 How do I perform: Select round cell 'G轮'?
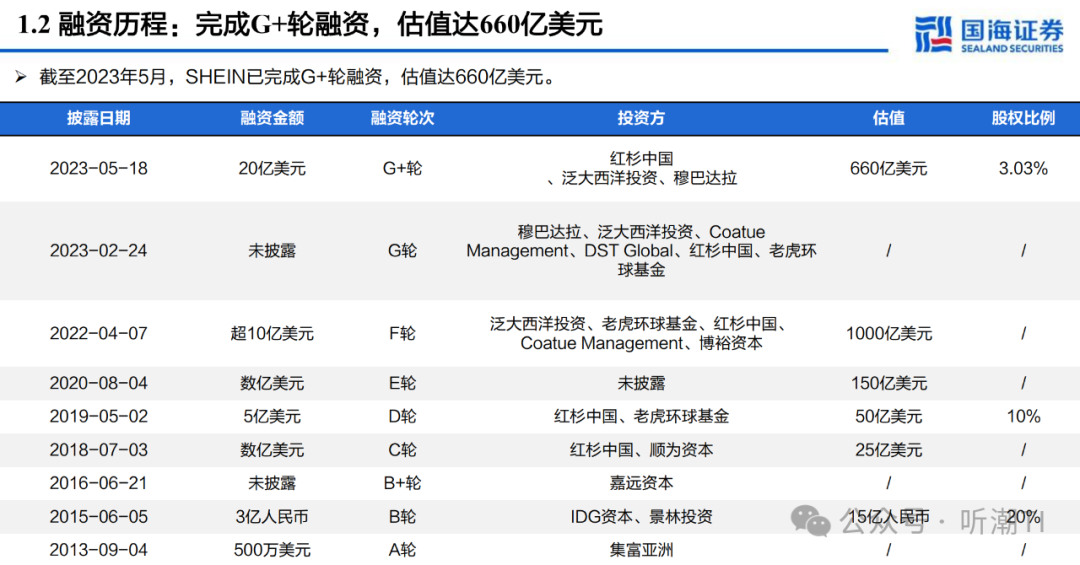402,251
